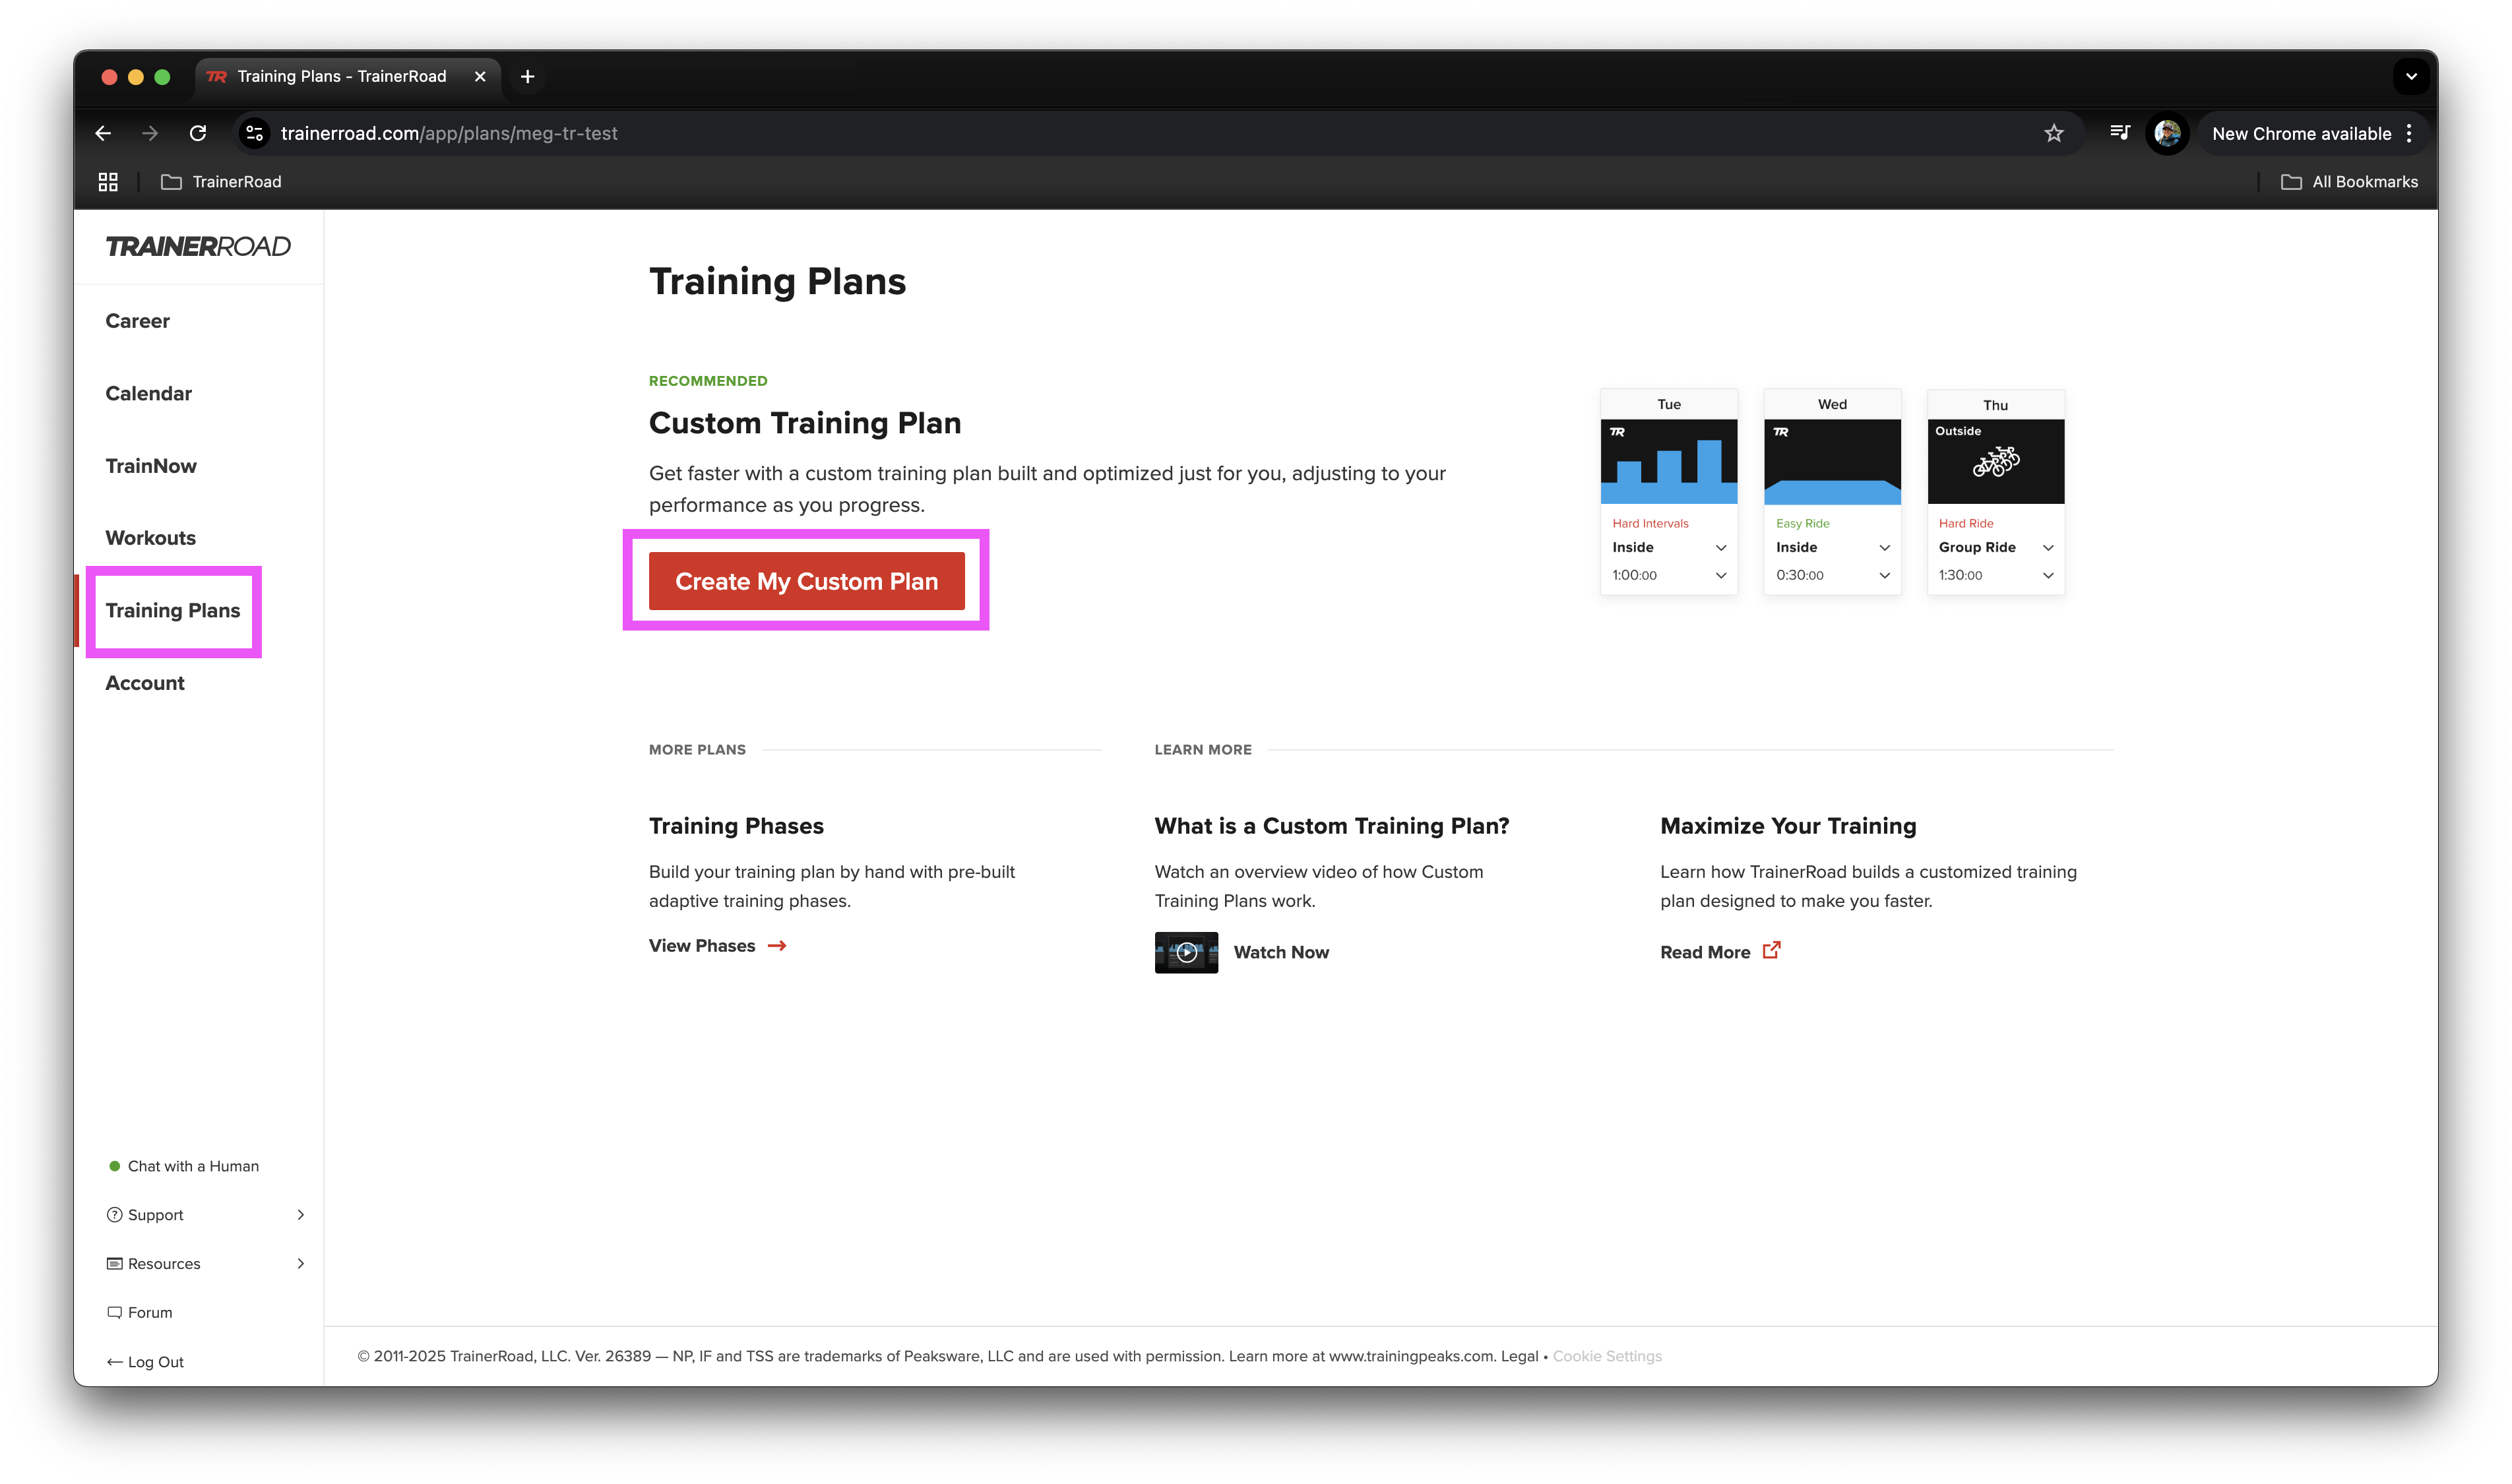This screenshot has height=1484, width=2512.
Task: Go to Career in the sidebar
Action: [x=137, y=321]
